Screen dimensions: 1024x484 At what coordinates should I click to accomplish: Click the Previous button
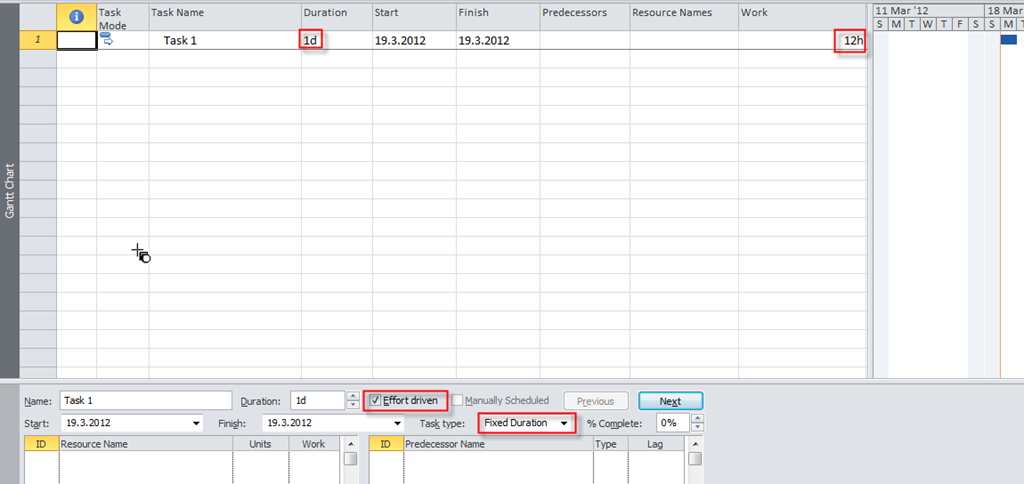click(595, 401)
